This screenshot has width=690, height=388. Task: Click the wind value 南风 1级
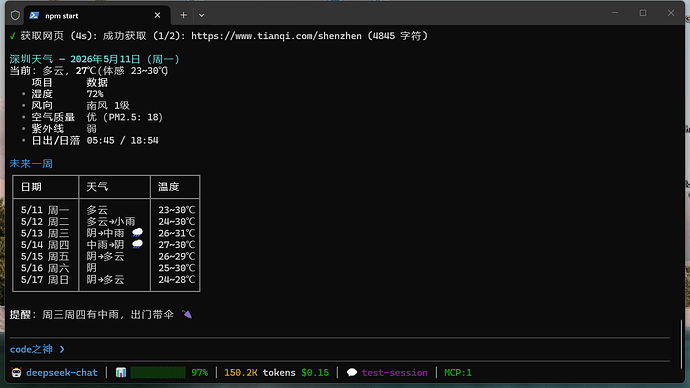(108, 106)
